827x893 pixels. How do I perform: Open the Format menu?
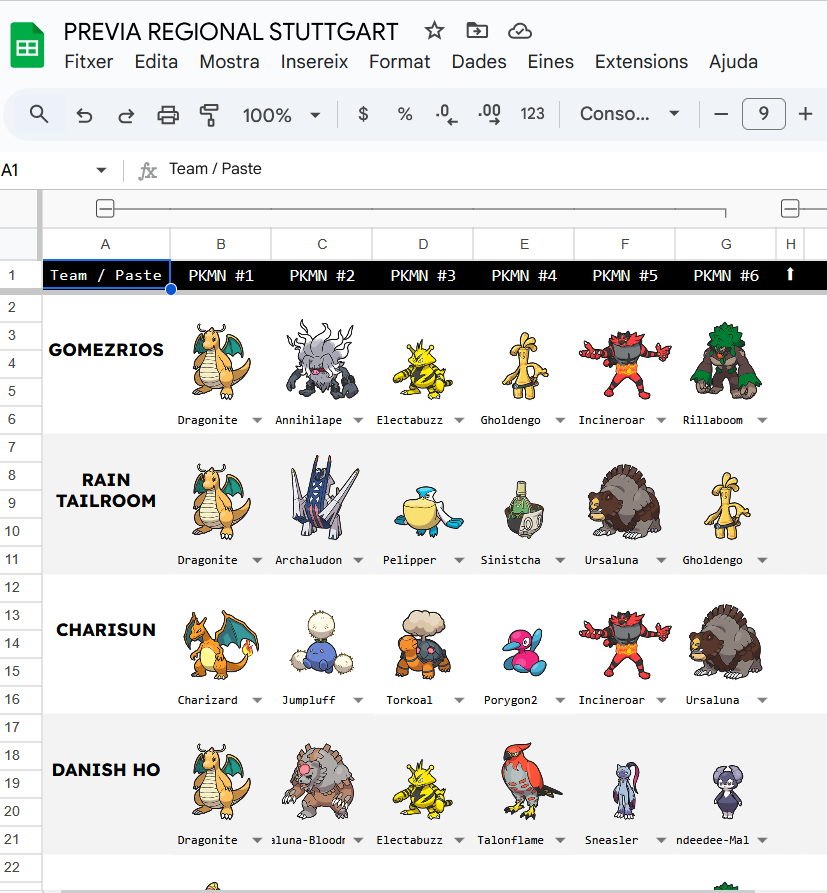pos(399,62)
